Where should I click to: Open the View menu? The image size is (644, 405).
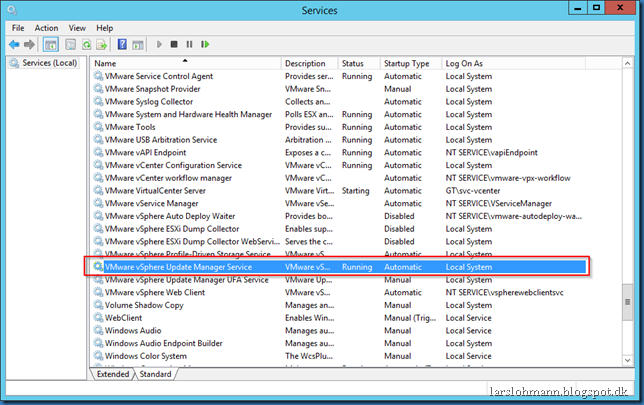pyautogui.click(x=77, y=28)
